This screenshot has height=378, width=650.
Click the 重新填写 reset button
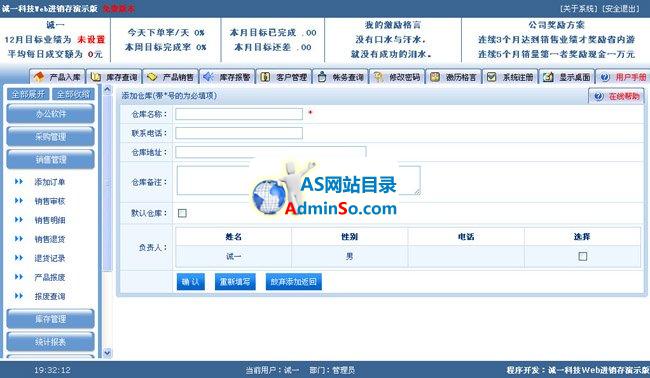click(235, 282)
